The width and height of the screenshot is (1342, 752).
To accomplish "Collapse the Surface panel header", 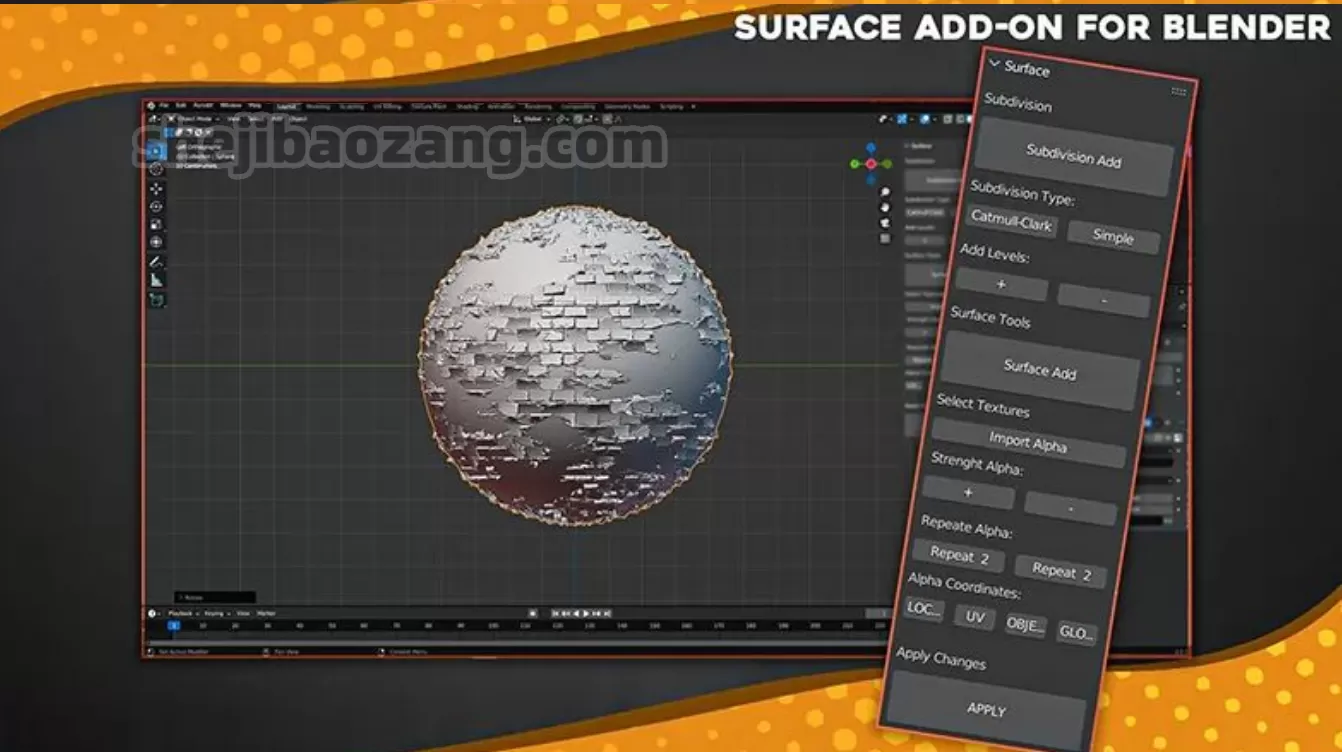I will coord(994,64).
